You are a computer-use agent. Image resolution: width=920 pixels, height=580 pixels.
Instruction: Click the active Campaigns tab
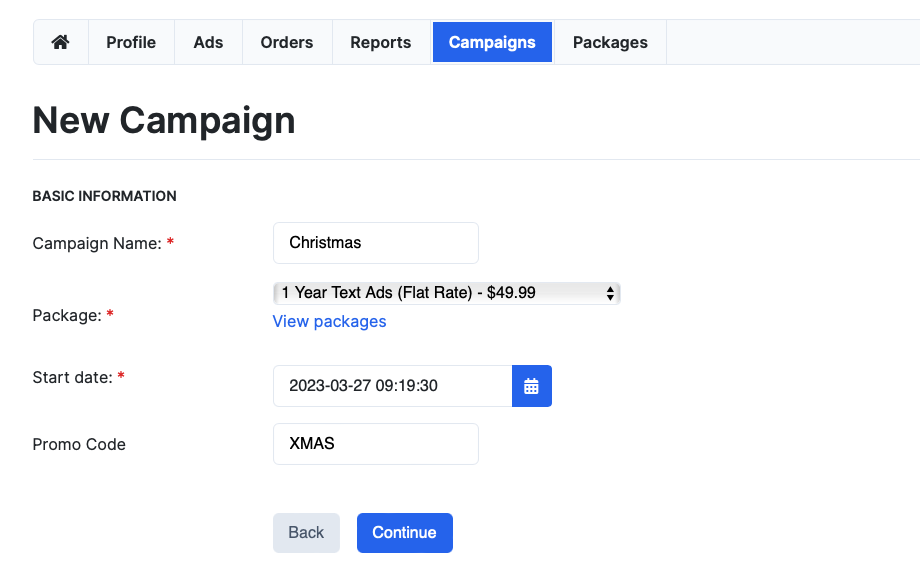[492, 42]
